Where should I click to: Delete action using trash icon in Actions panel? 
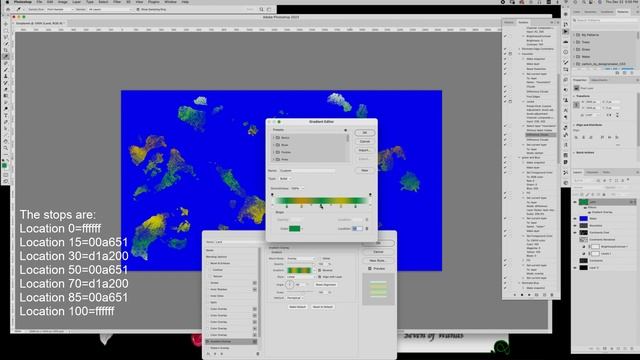[552, 295]
